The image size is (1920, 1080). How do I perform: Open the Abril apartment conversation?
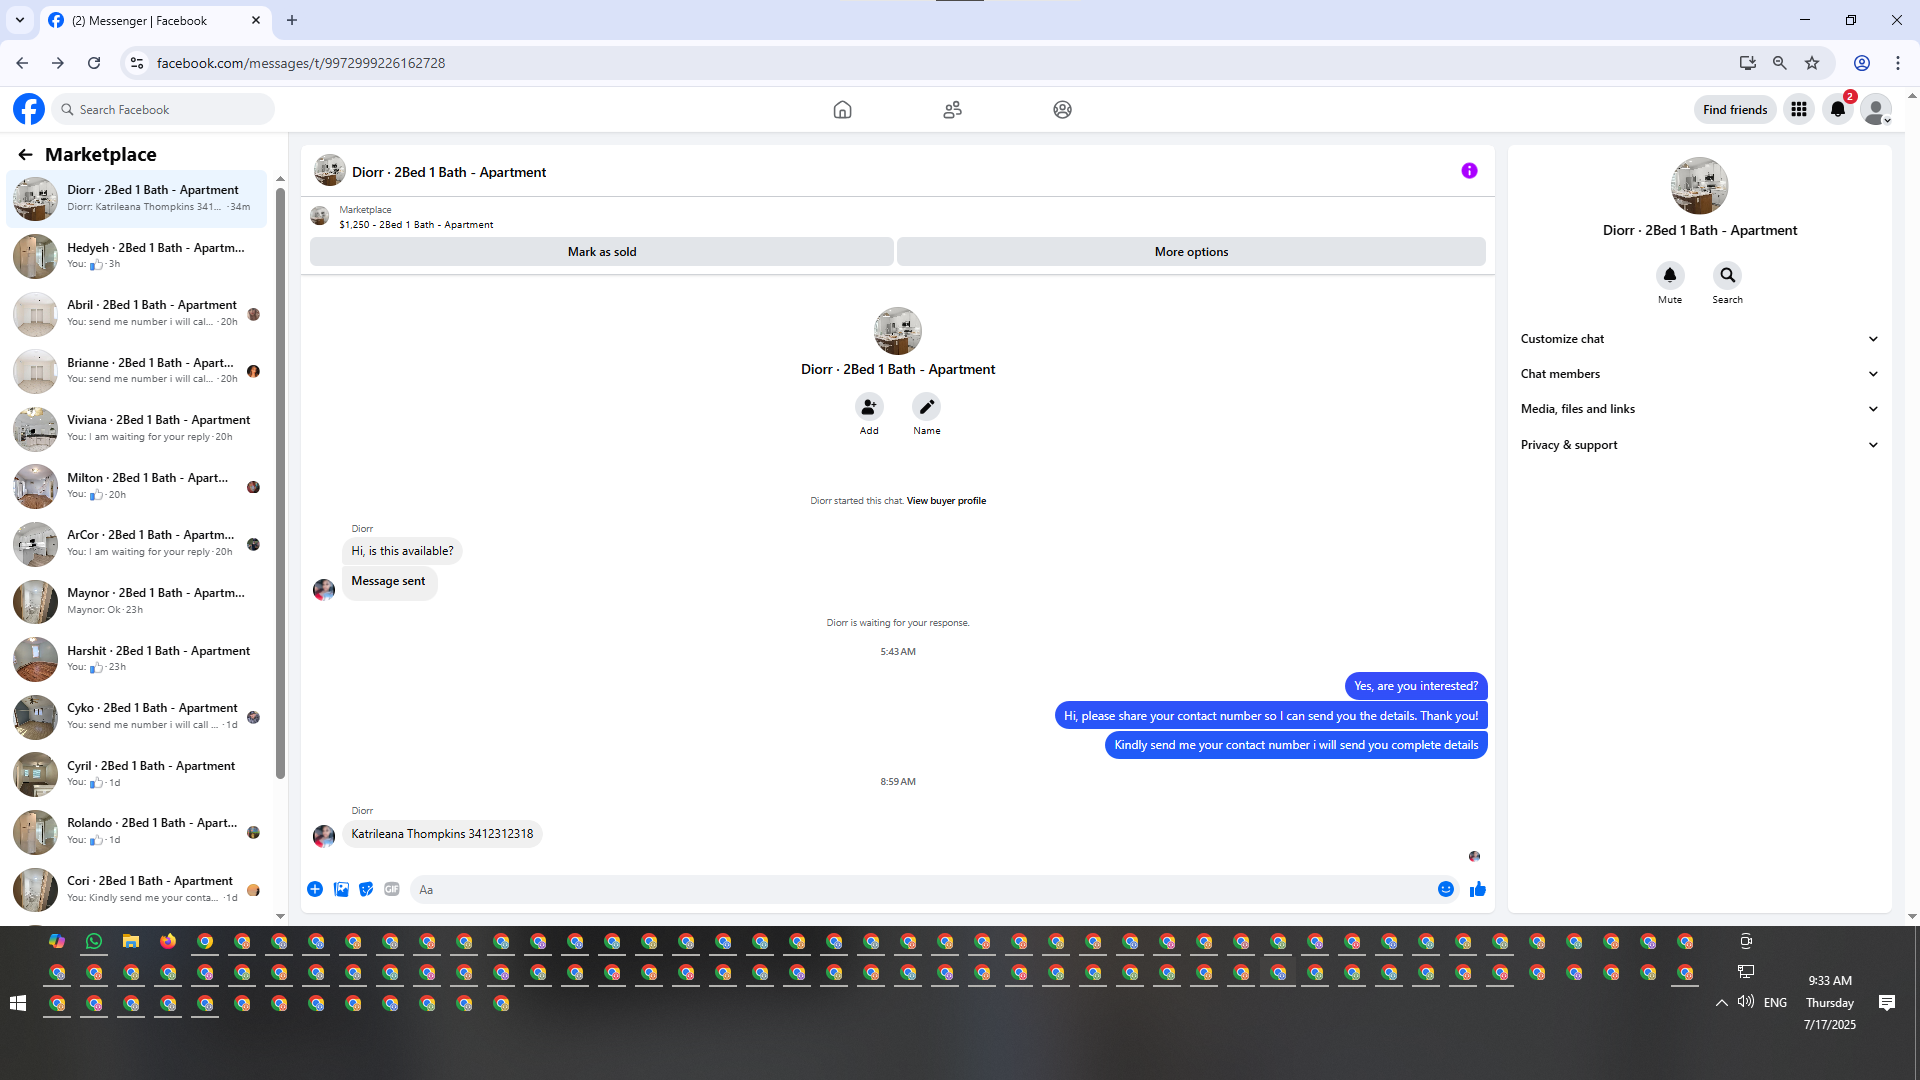click(138, 314)
